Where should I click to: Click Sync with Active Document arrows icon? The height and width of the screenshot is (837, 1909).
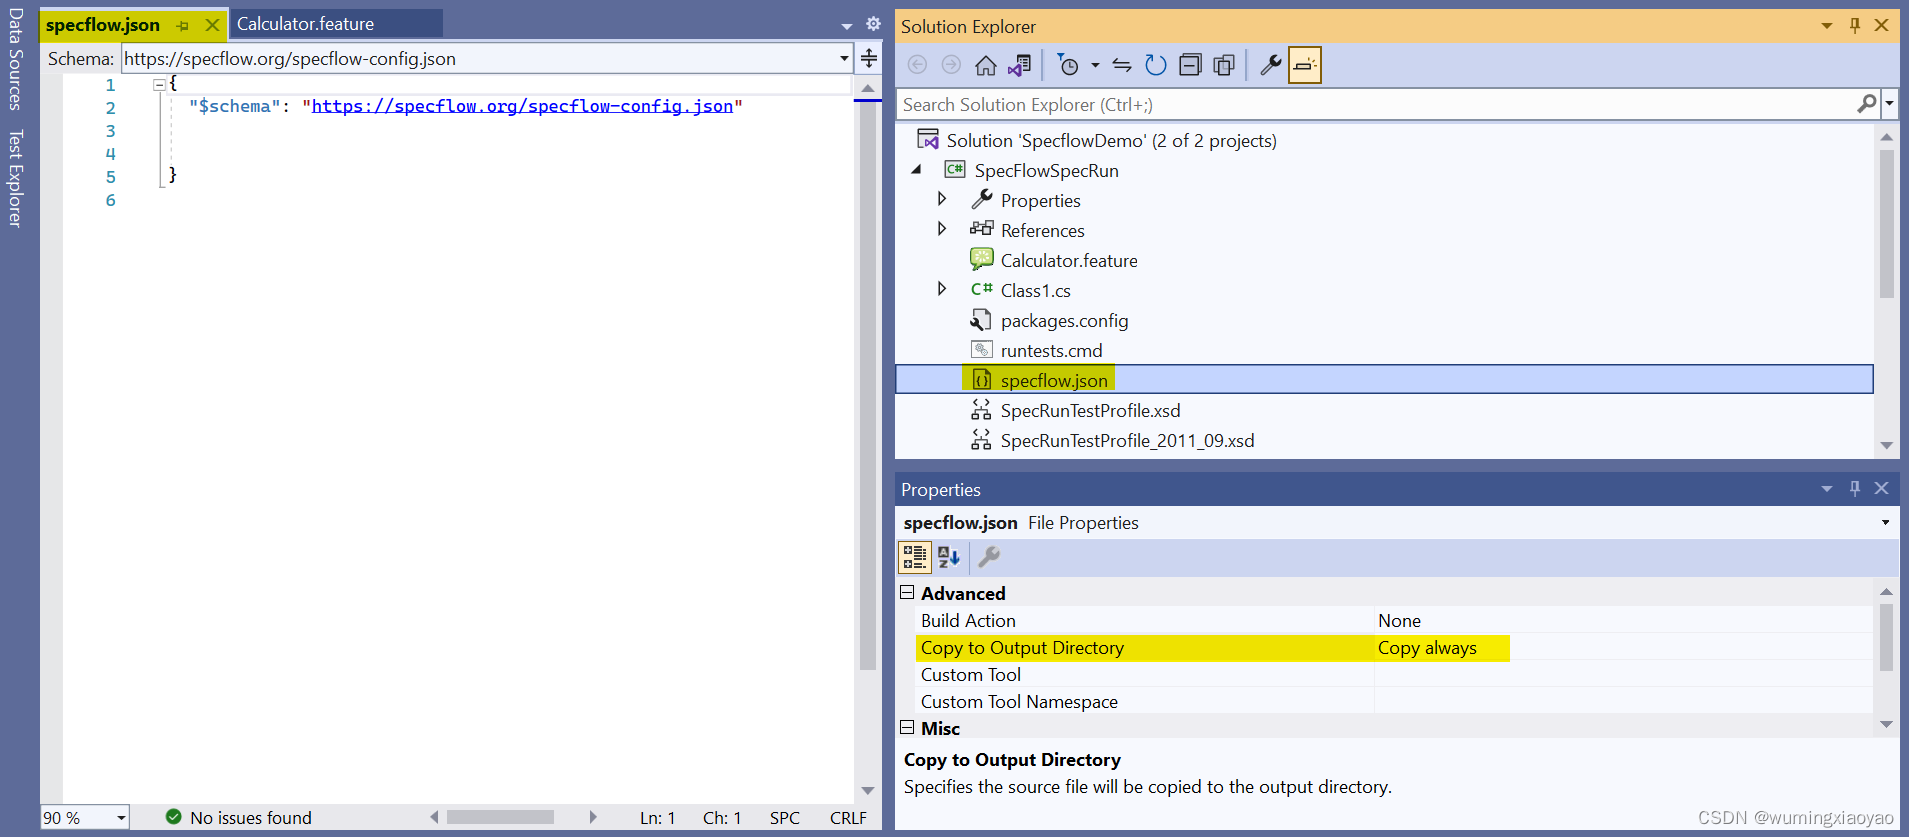click(1122, 66)
